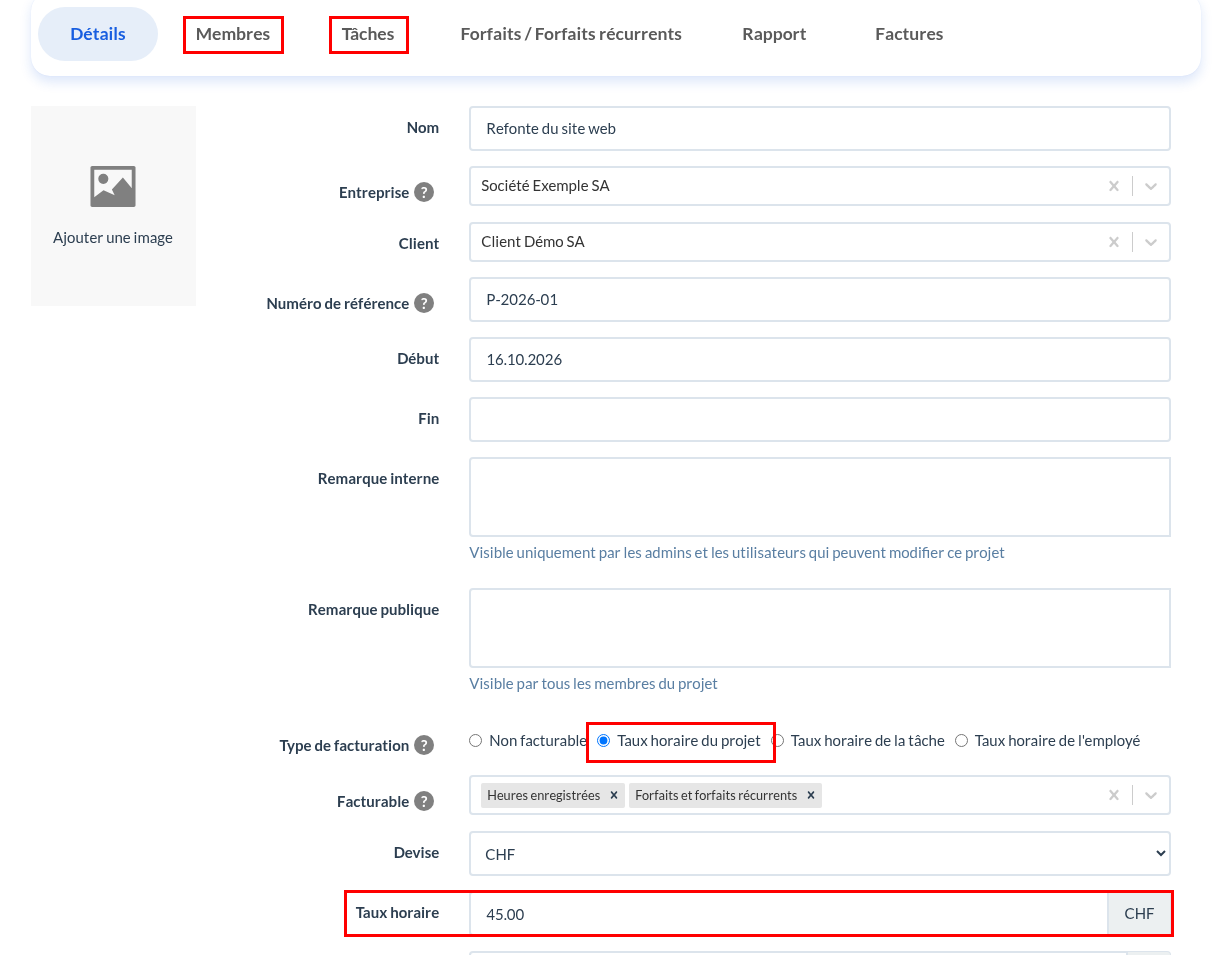Choose Taux horaire de la tâche

[x=778, y=741]
